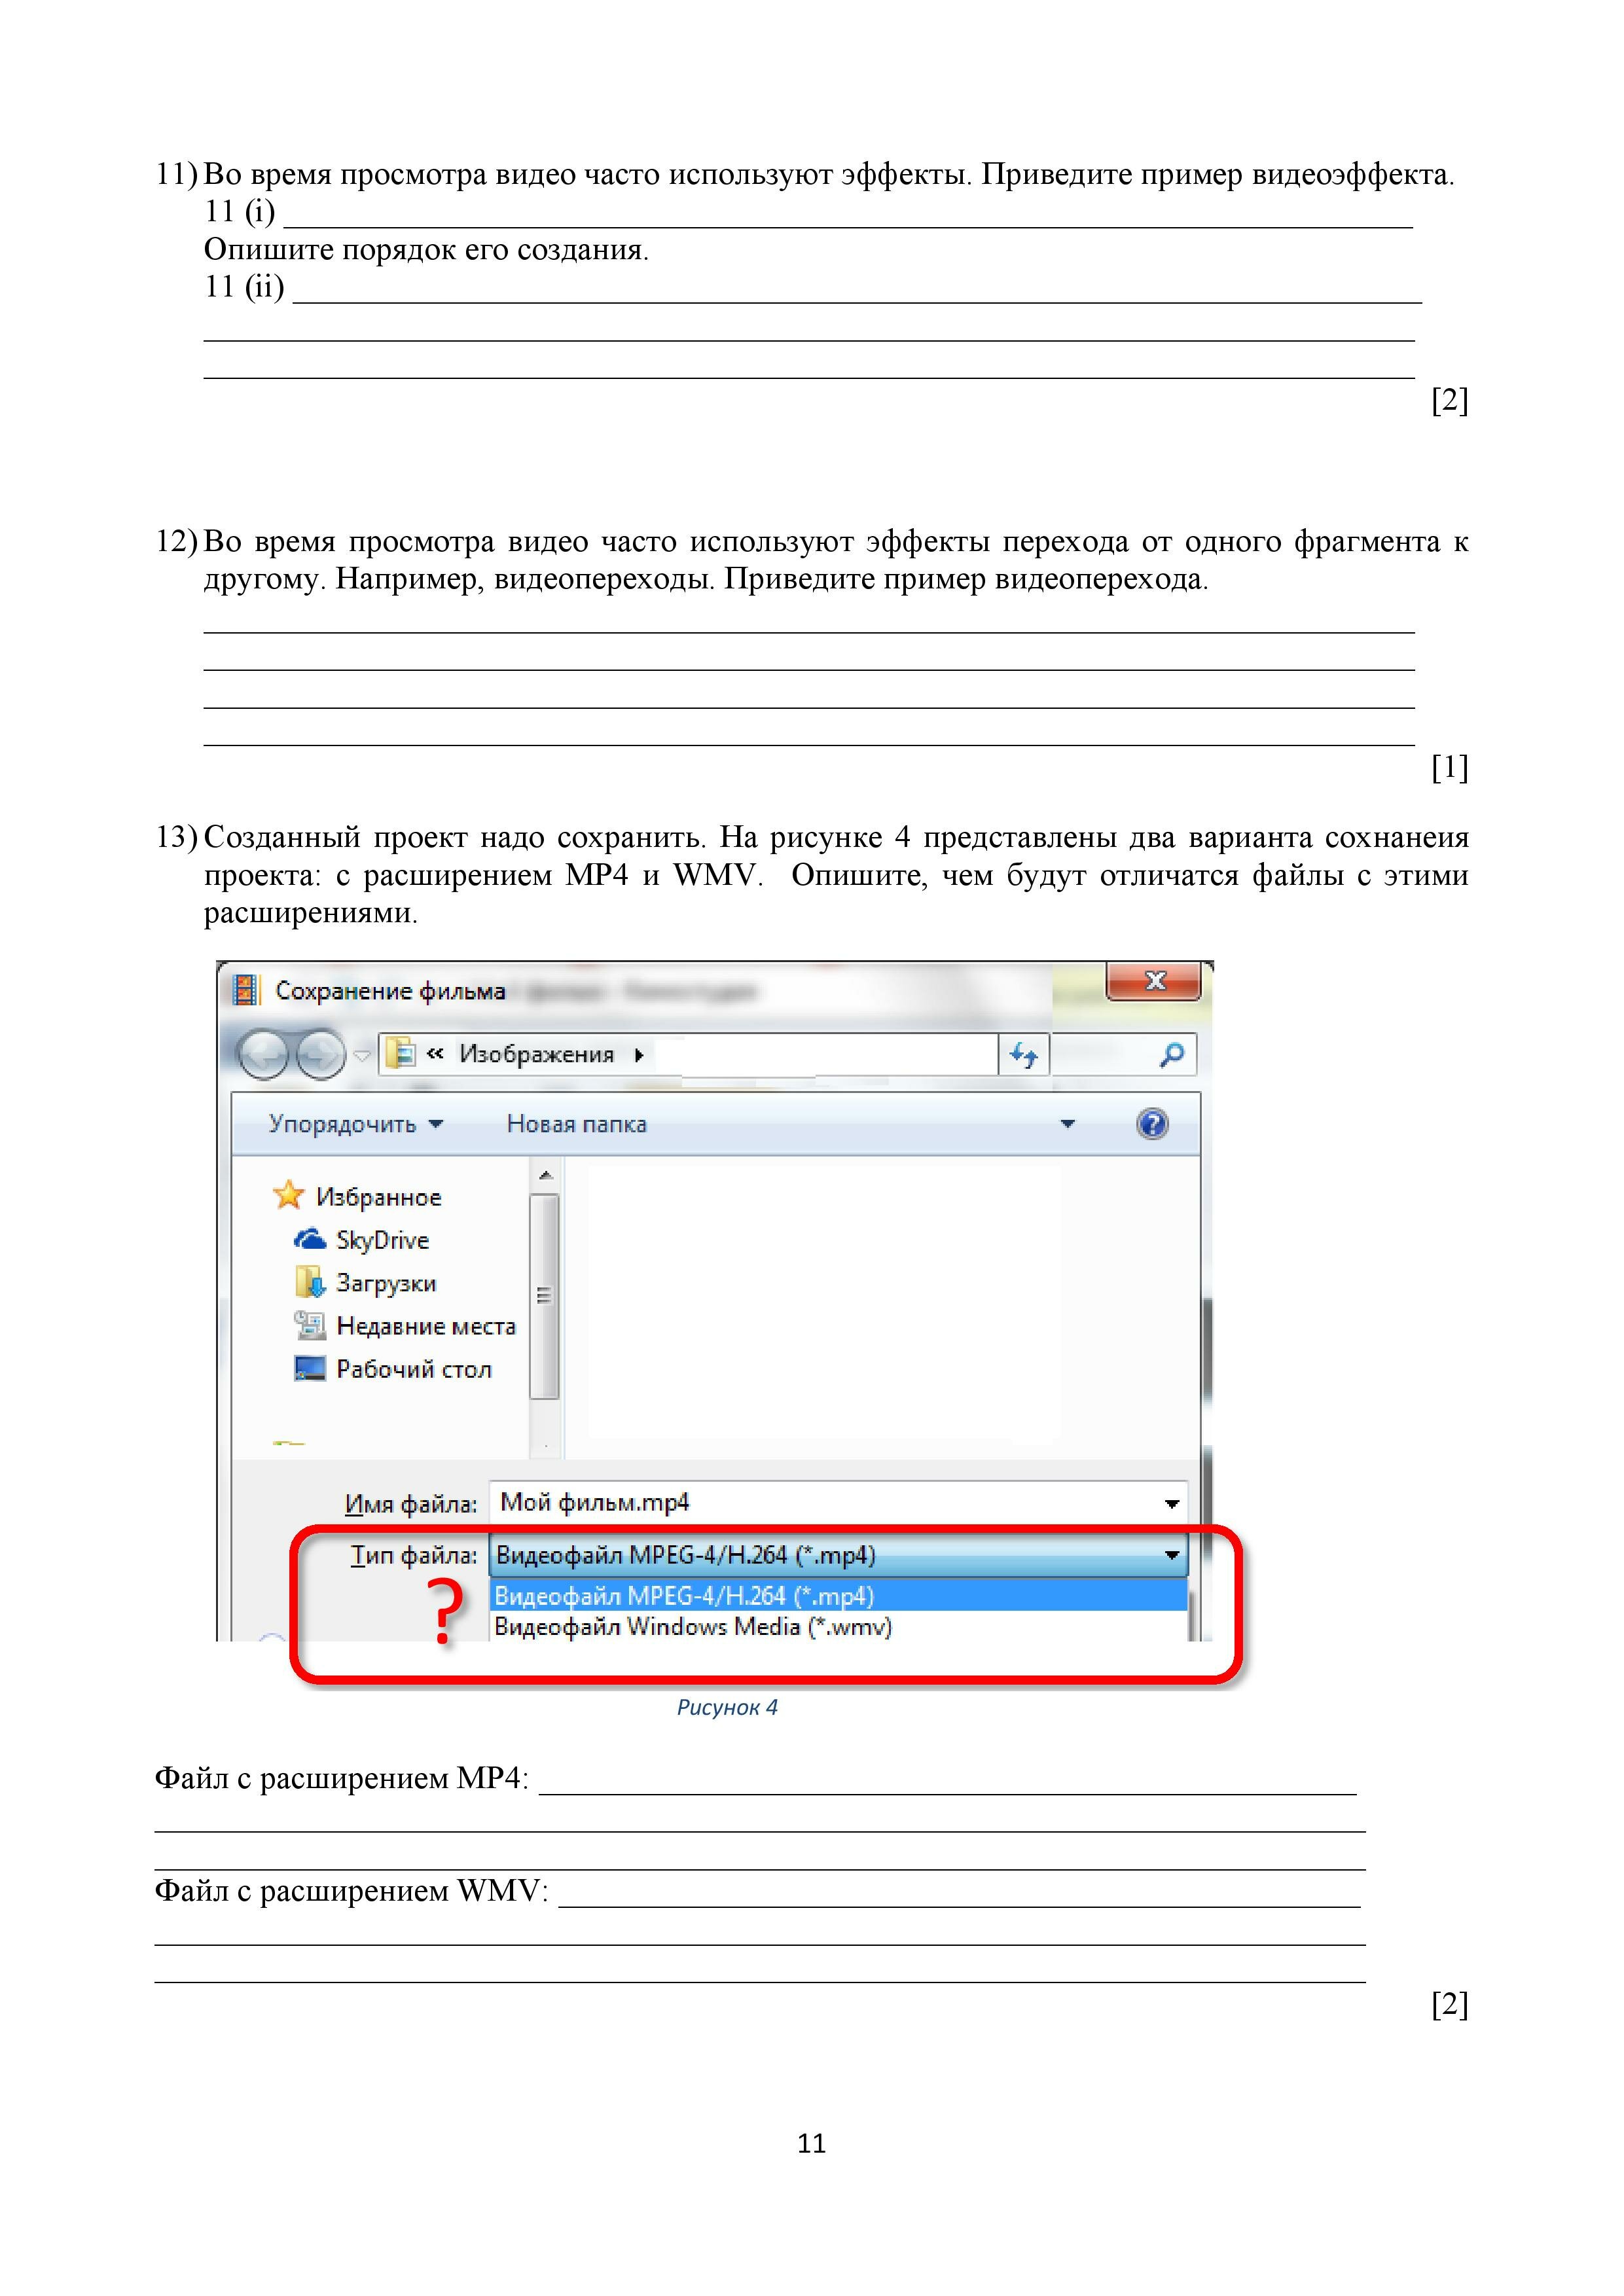Expand the Изображения breadcrumb arrow
Screen dimensions: 1624x2296
(x=639, y=1054)
